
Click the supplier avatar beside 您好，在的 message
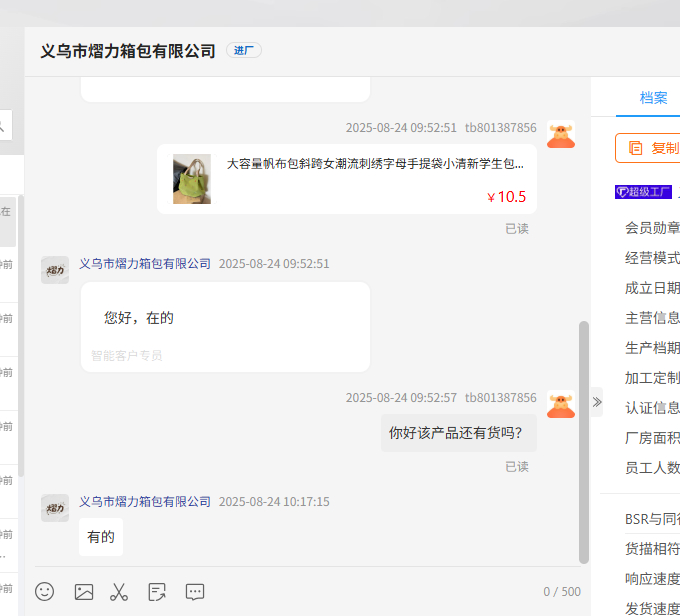coord(55,270)
